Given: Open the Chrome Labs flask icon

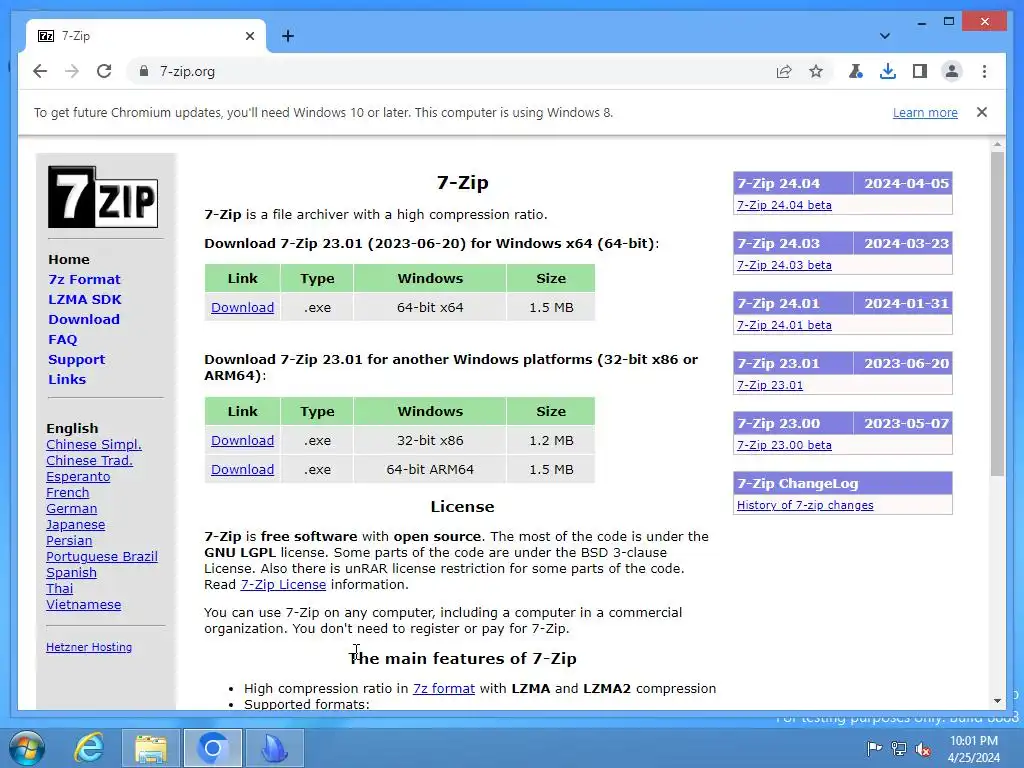Looking at the screenshot, I should [x=856, y=71].
